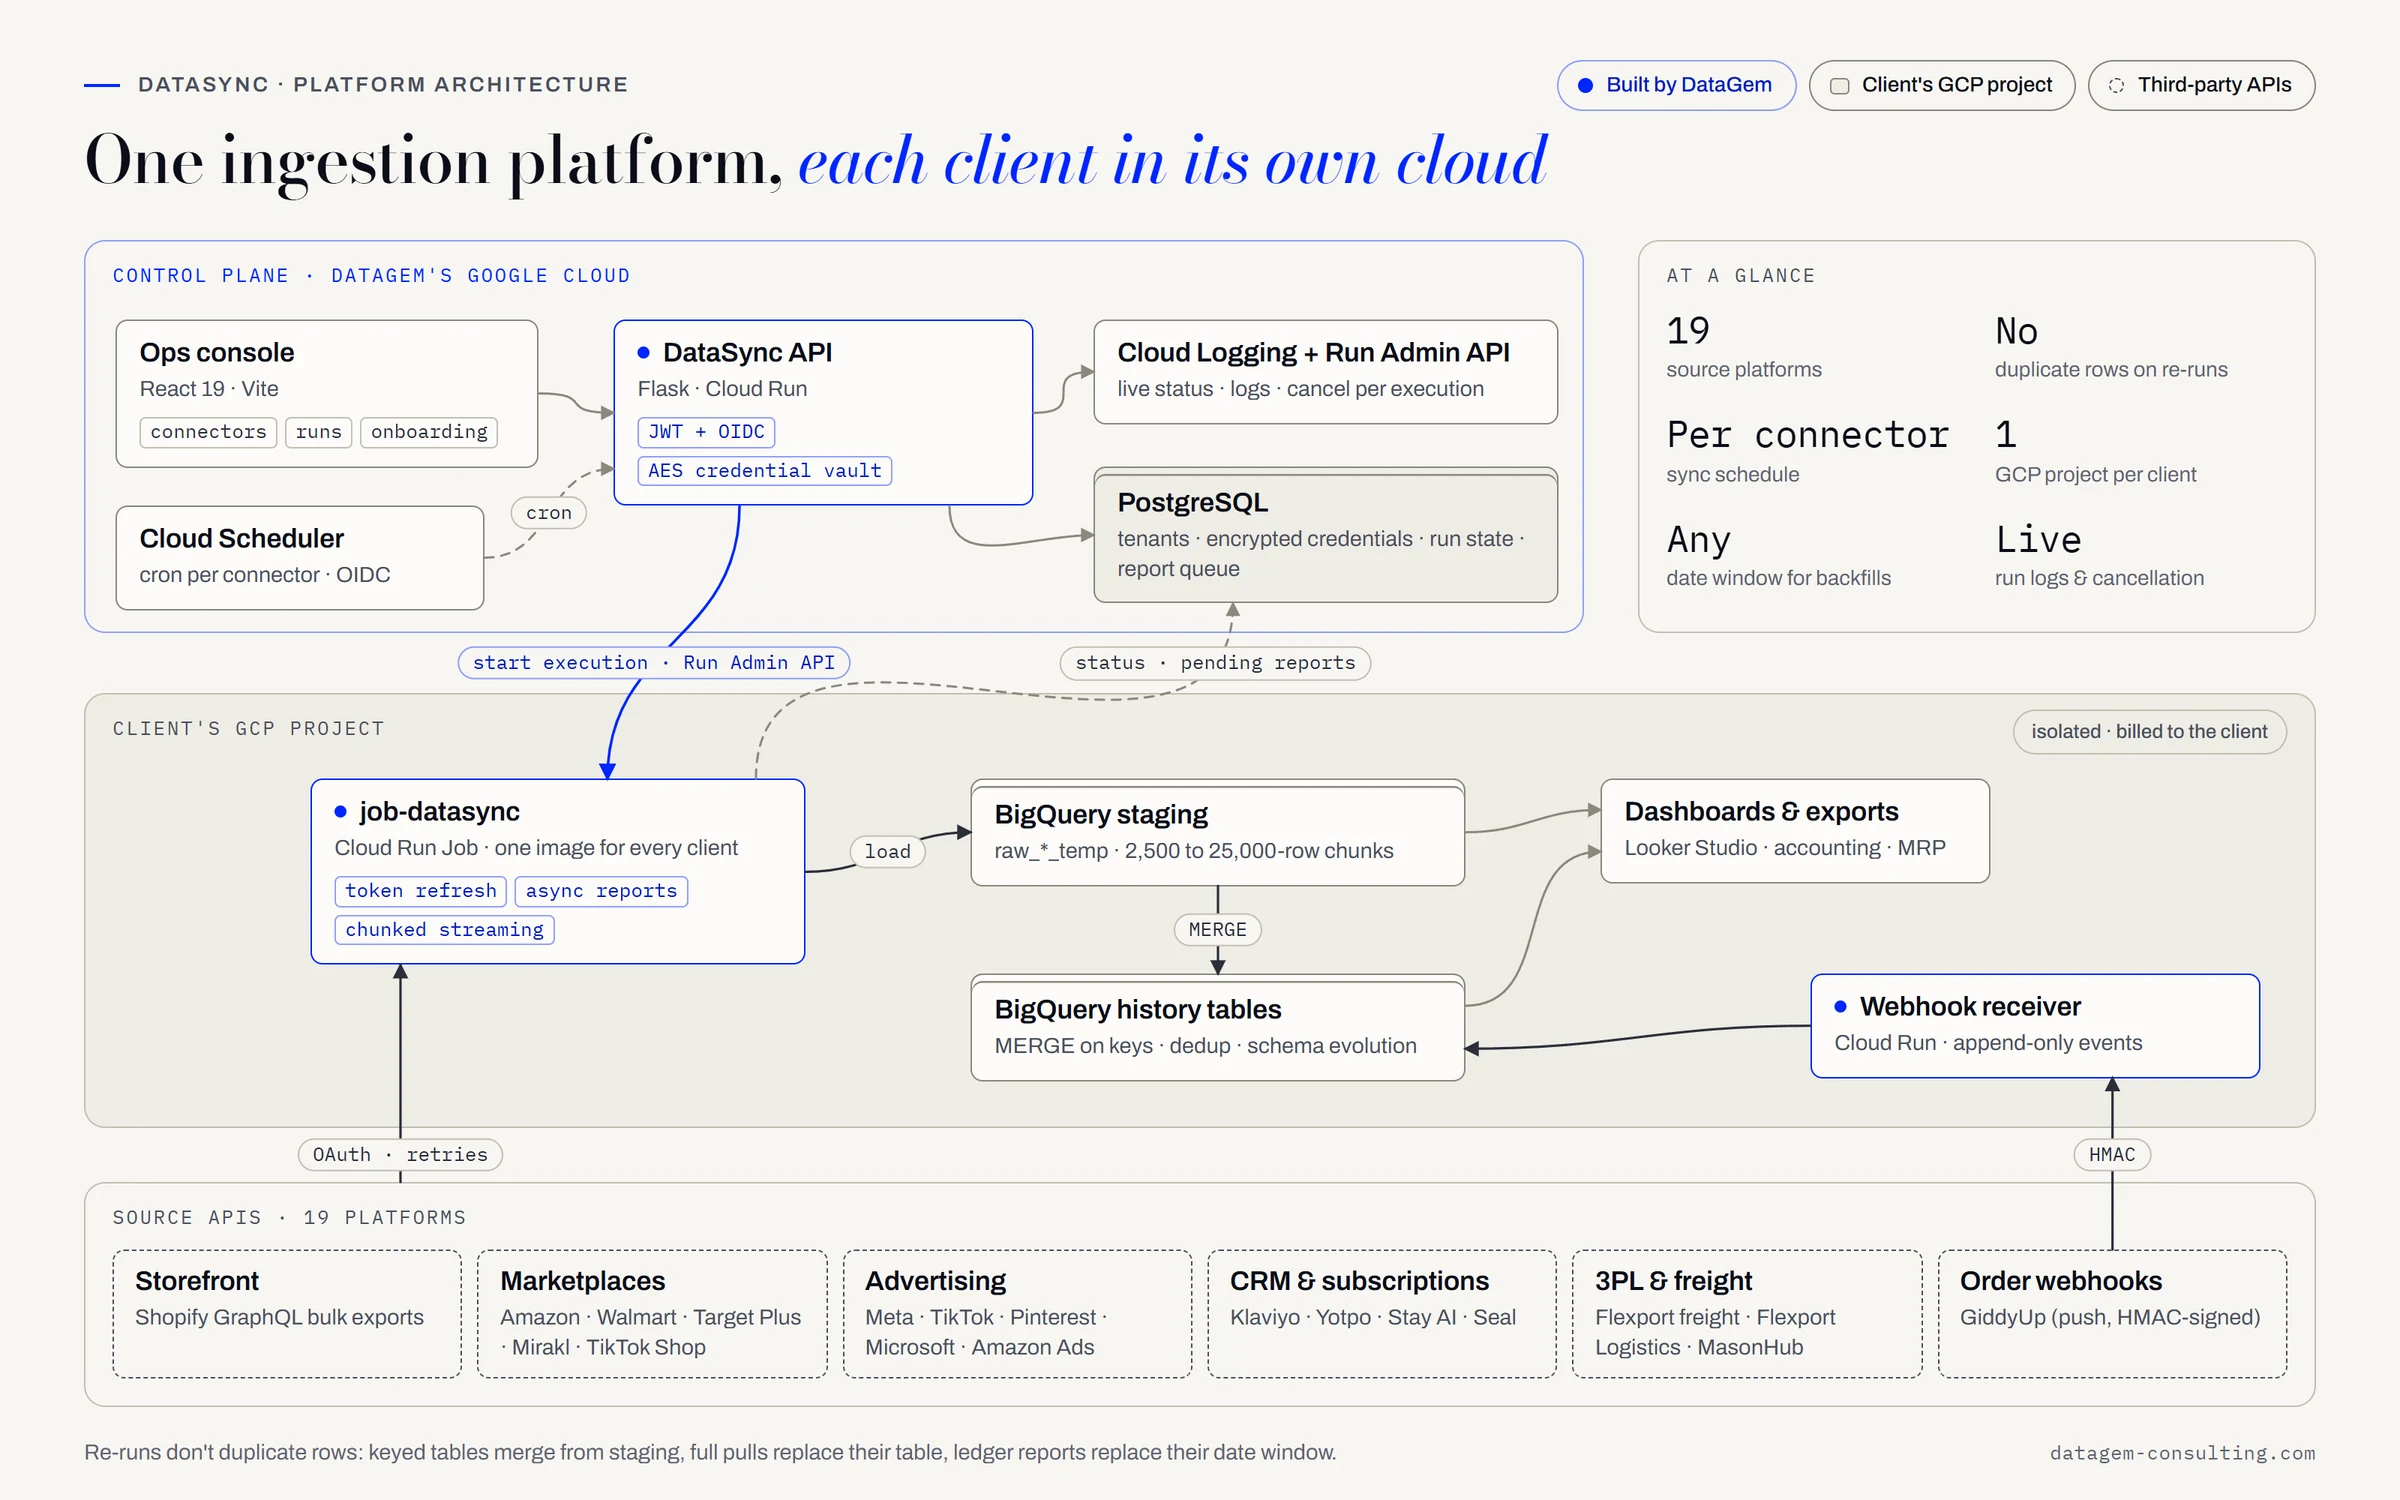Click the chunked streaming tag
This screenshot has width=2400, height=1500.
tap(445, 930)
